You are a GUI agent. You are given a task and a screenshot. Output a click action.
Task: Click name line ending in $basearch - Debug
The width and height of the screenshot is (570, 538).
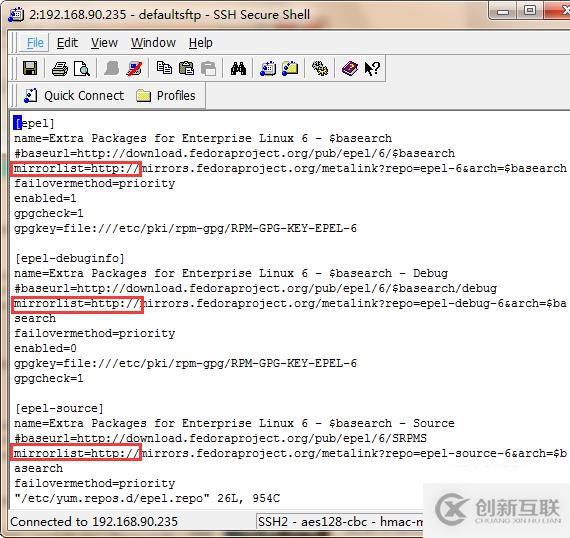point(231,273)
